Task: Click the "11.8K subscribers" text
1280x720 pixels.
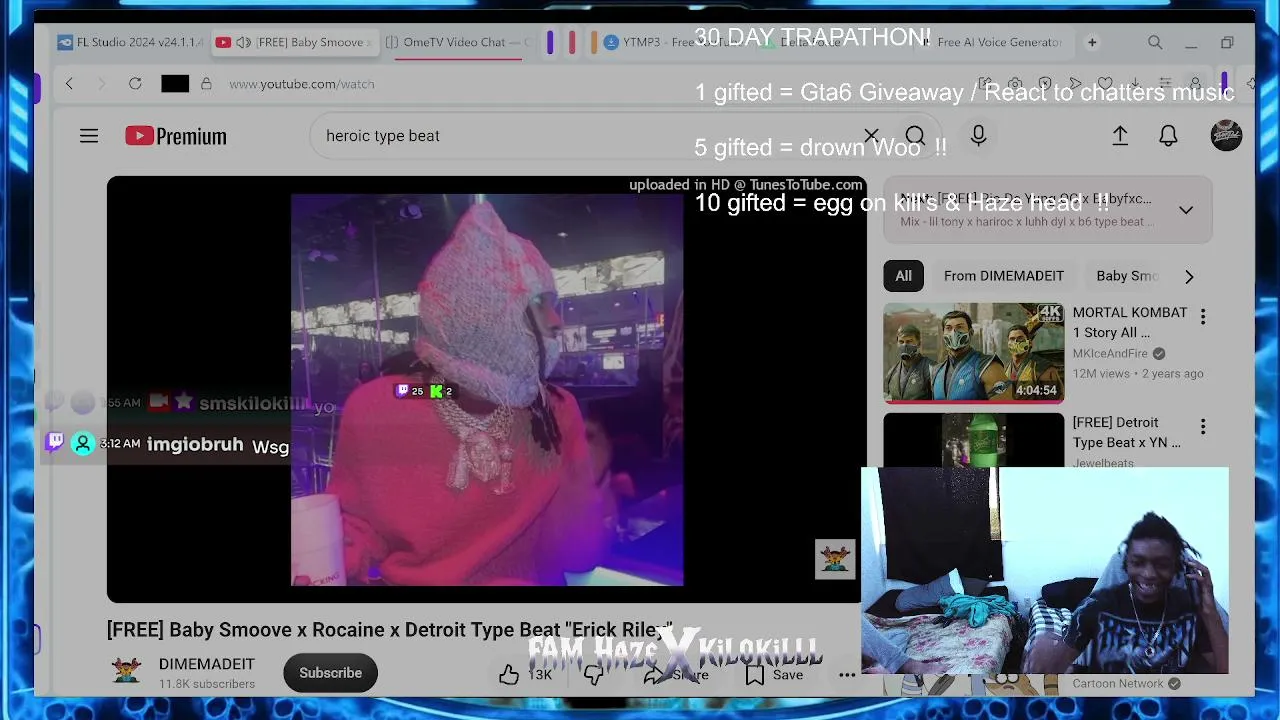Action: (207, 684)
